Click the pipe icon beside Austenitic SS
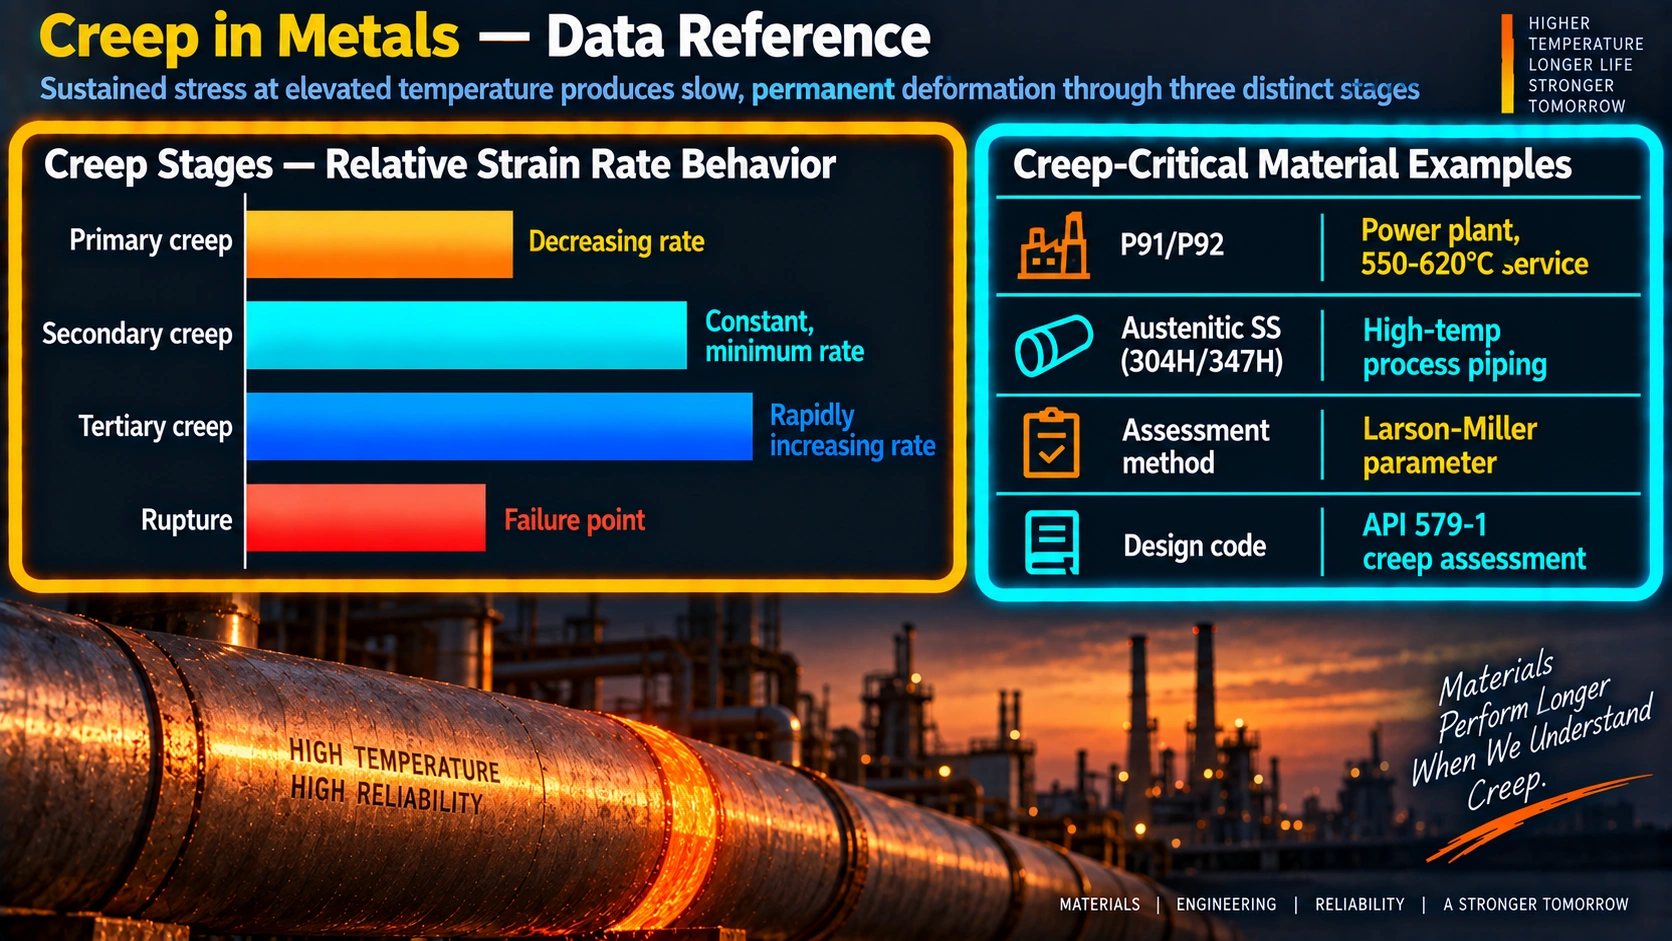 [1054, 345]
